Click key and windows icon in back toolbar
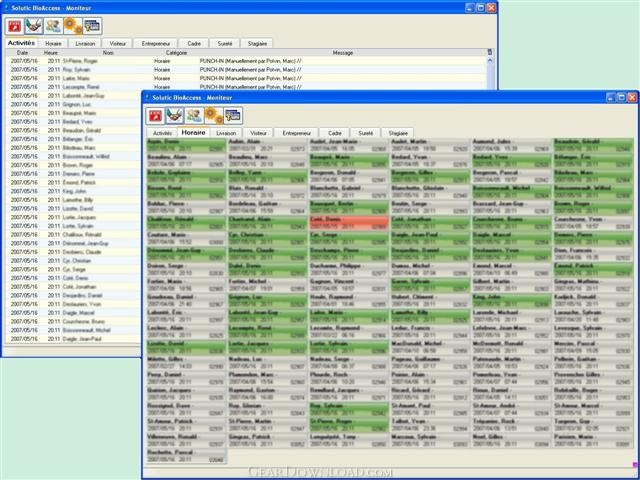 [x=92, y=26]
